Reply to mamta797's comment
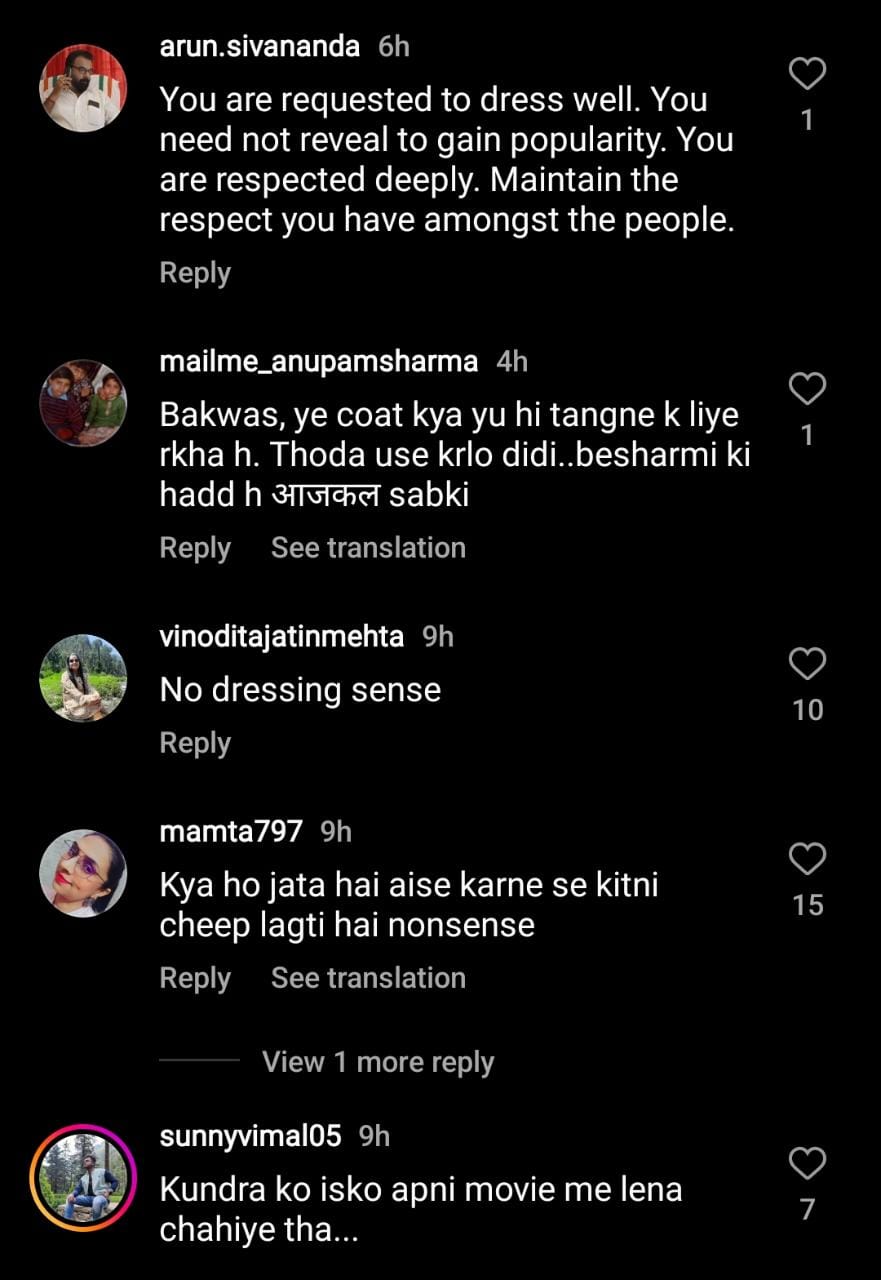 (195, 978)
